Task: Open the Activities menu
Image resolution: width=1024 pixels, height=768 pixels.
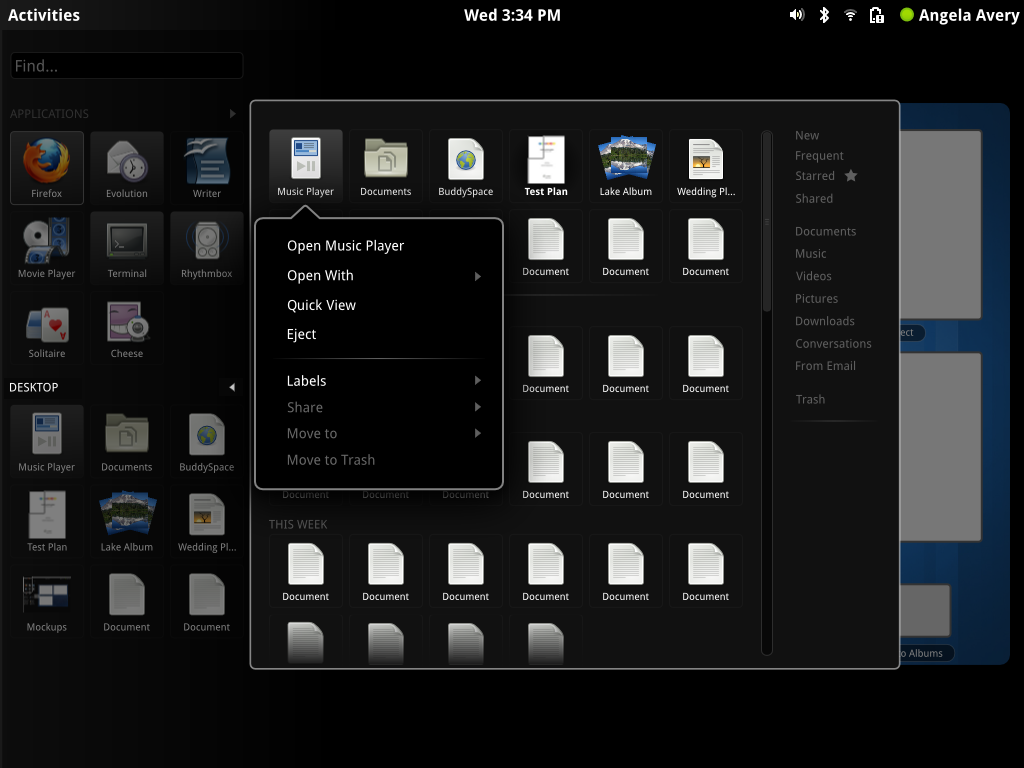Action: click(44, 14)
